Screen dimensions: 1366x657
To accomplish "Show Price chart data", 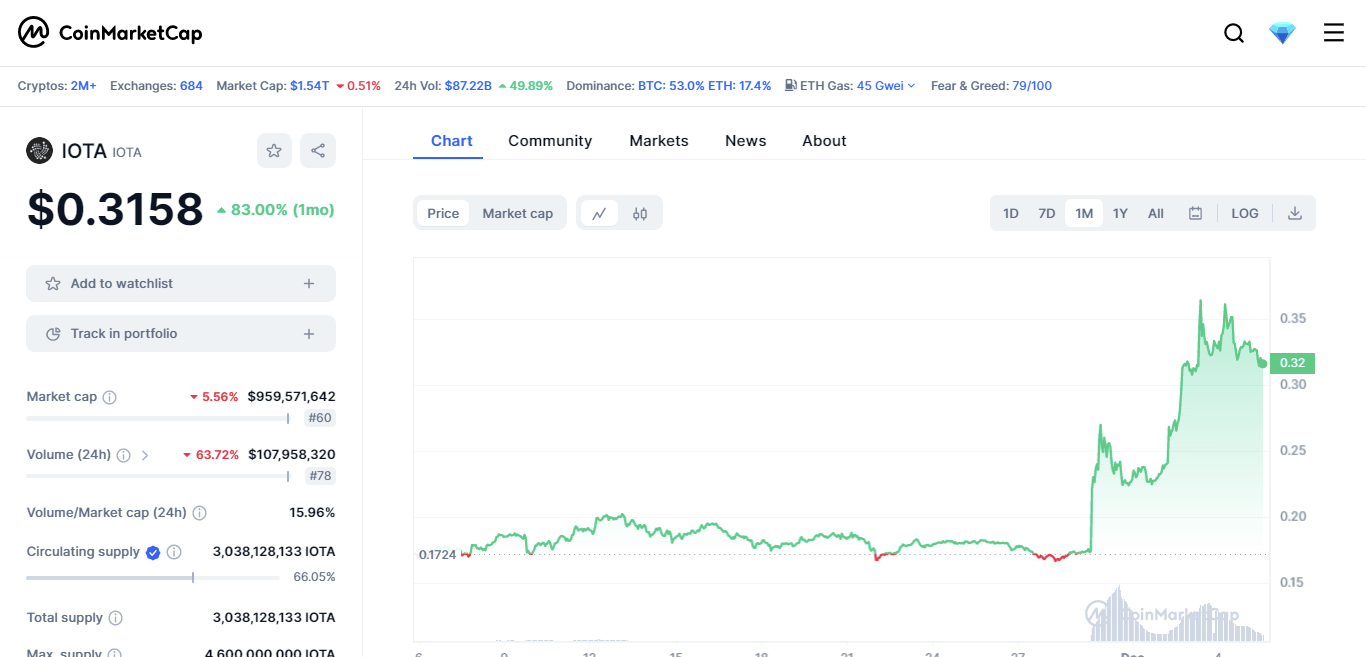I will 443,213.
